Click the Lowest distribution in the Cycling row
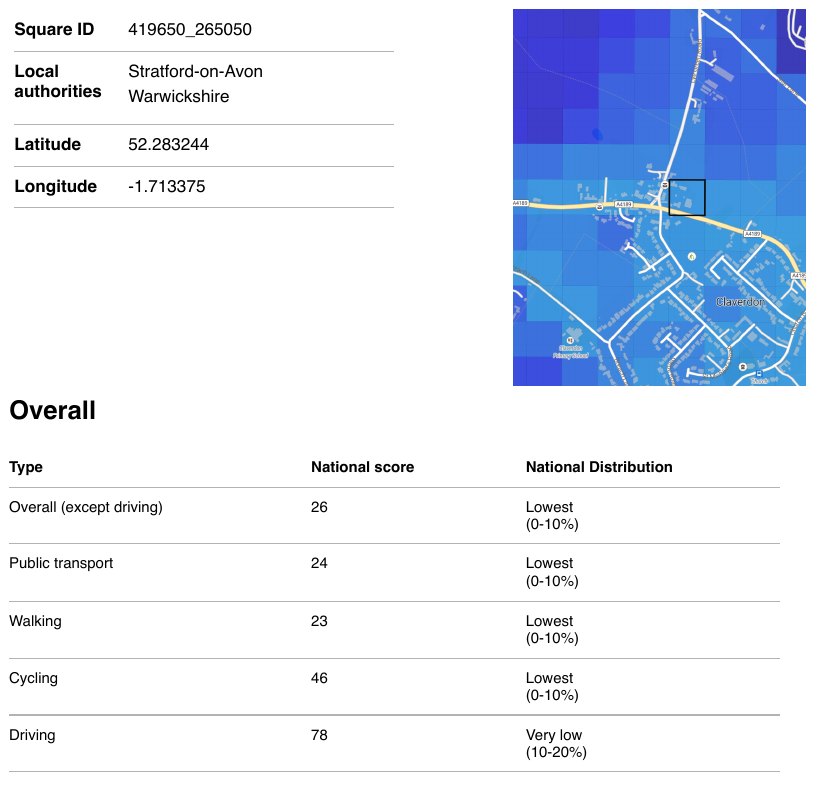820x790 pixels. point(552,686)
